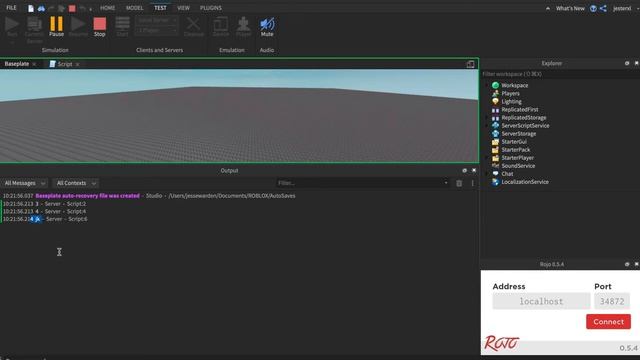This screenshot has height=360, width=640.
Task: Close the Script tab
Action: coord(78,64)
